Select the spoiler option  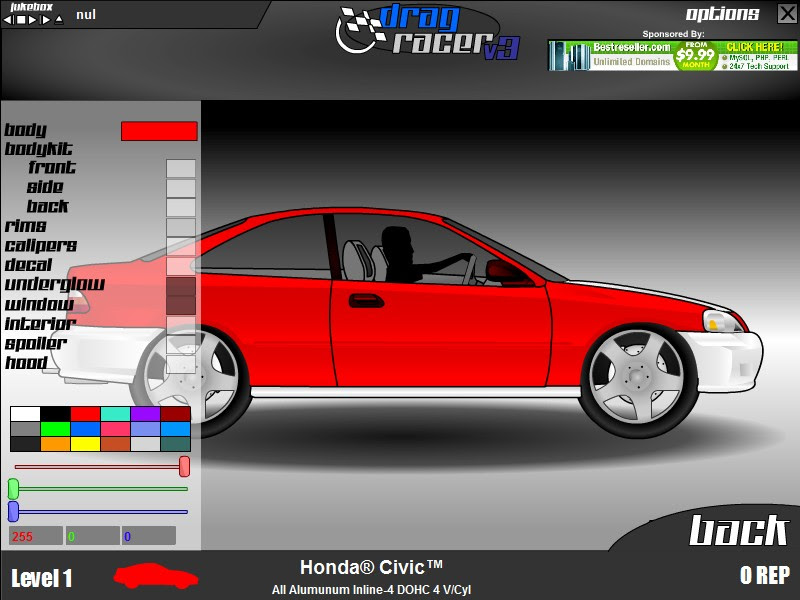[35, 343]
